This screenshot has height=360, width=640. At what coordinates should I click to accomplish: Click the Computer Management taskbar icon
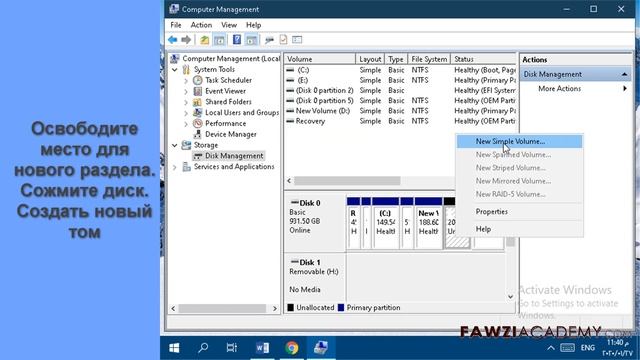pyautogui.click(x=321, y=348)
